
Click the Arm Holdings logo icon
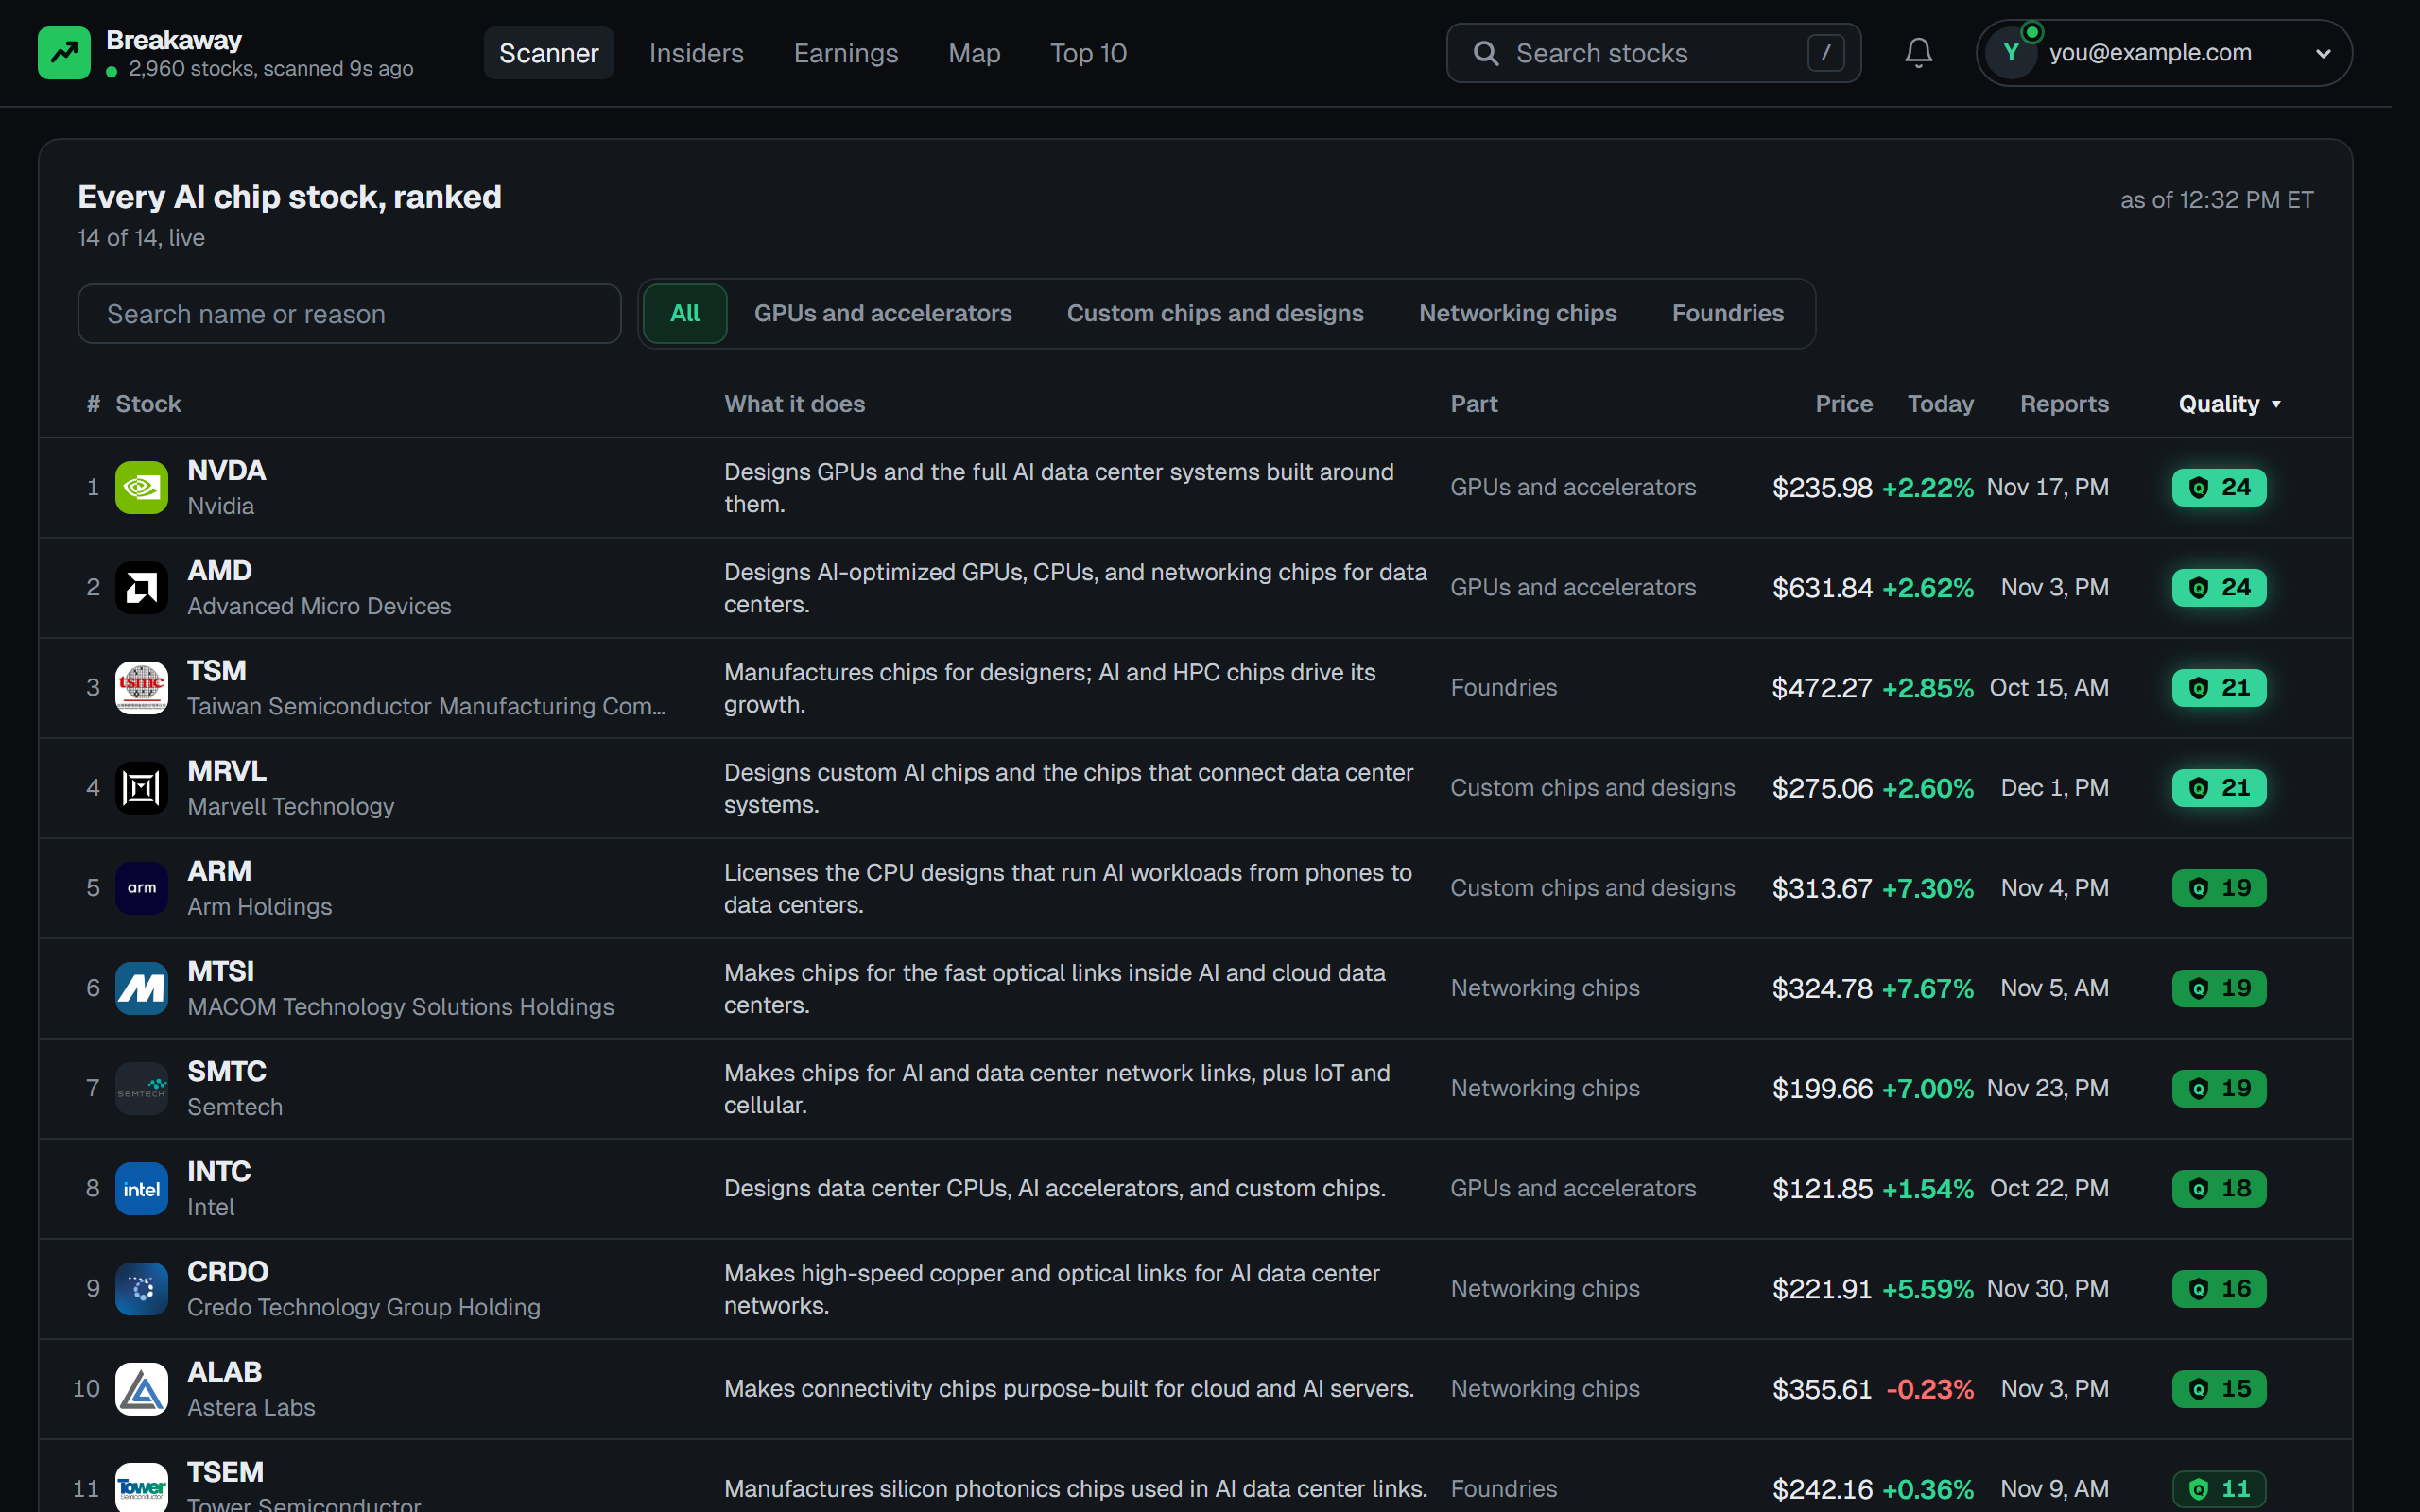point(141,888)
